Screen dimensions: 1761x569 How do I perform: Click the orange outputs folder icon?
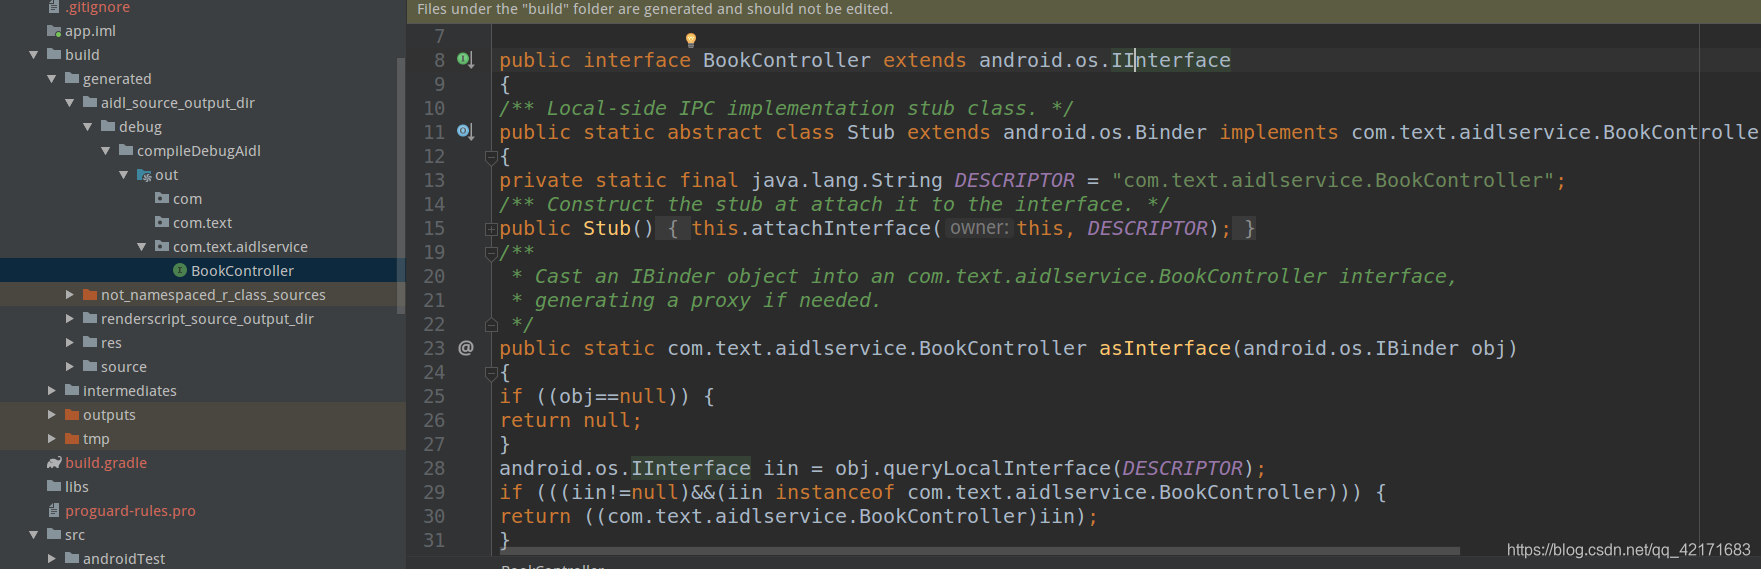[x=72, y=415]
